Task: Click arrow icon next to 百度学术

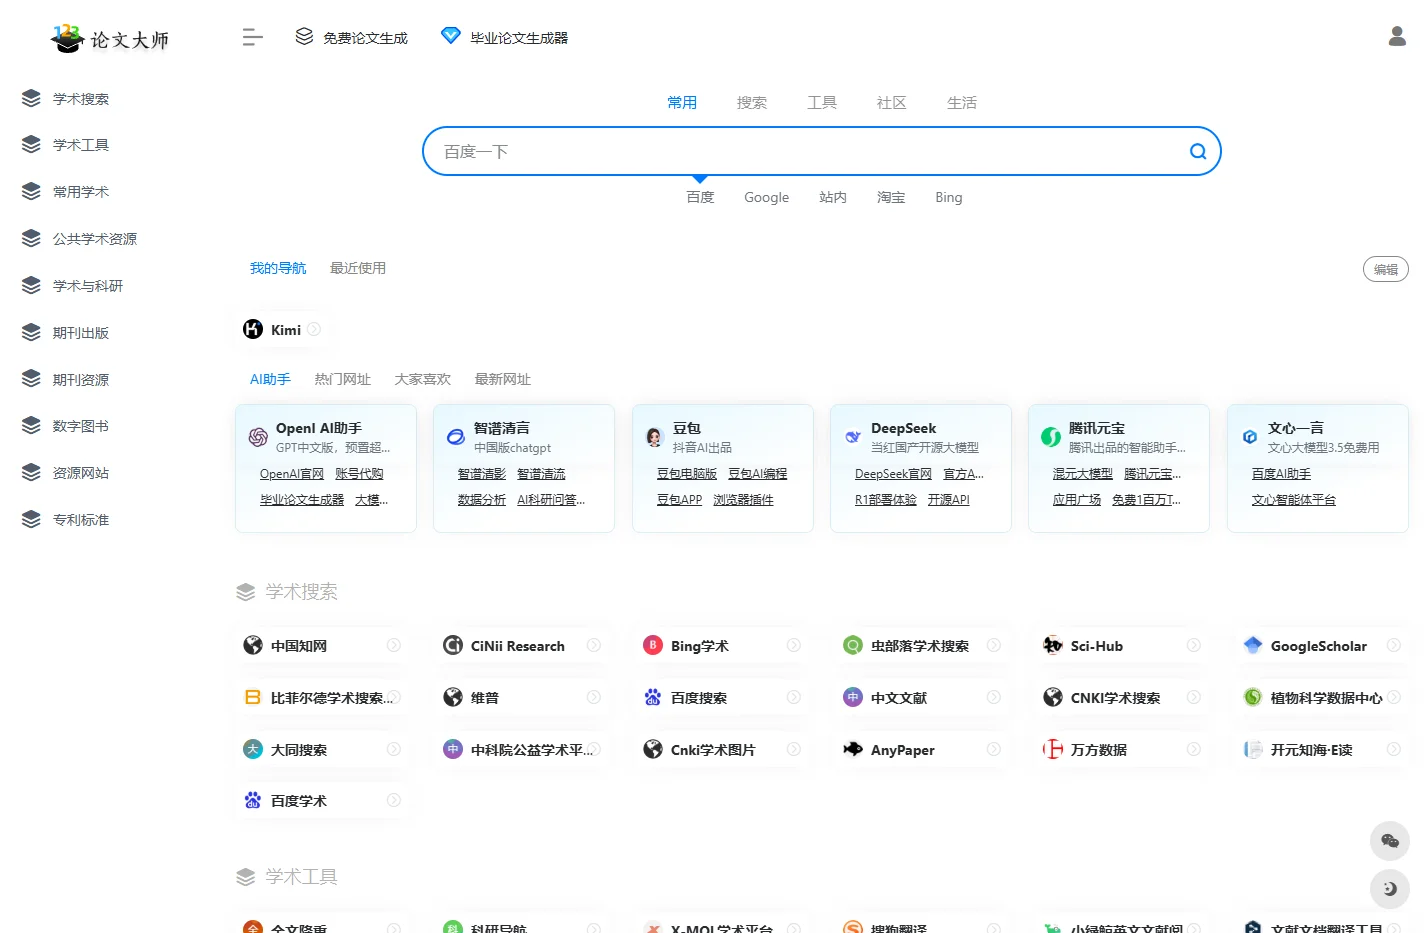Action: [394, 800]
